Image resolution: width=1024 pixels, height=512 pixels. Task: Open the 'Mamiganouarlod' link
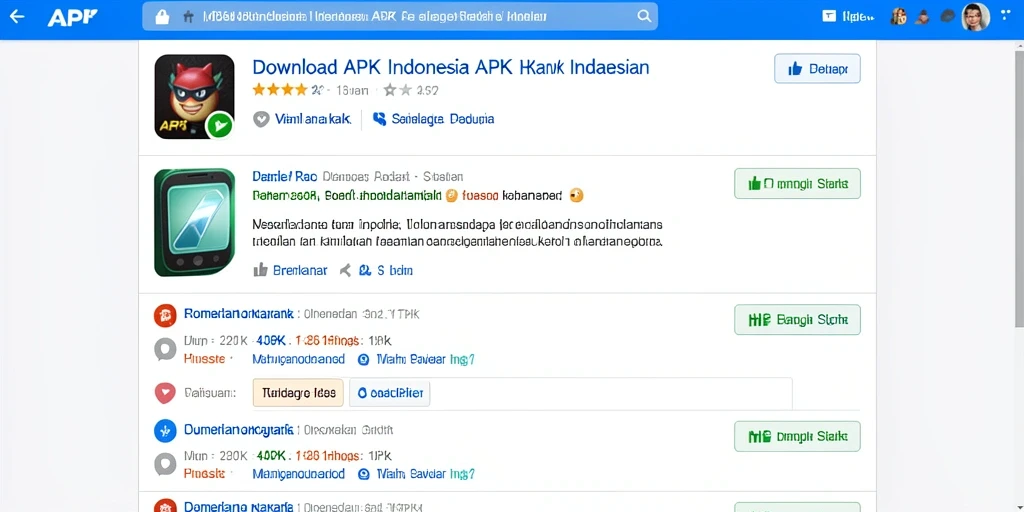(x=298, y=474)
